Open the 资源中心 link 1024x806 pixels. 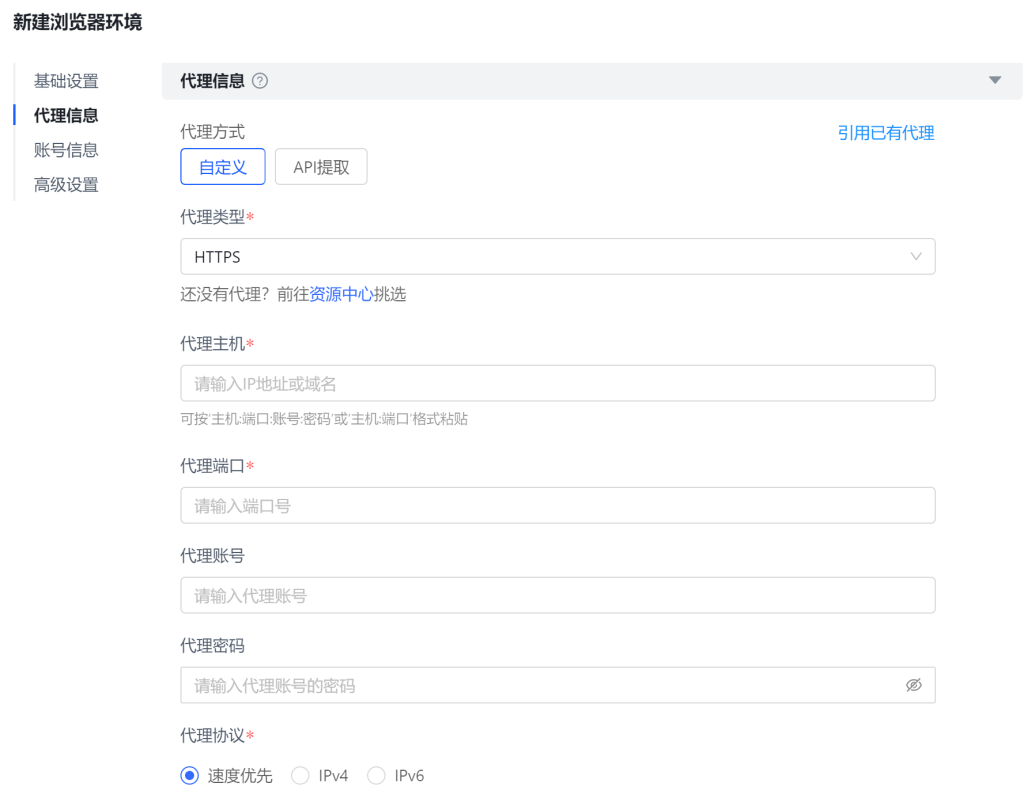click(341, 295)
